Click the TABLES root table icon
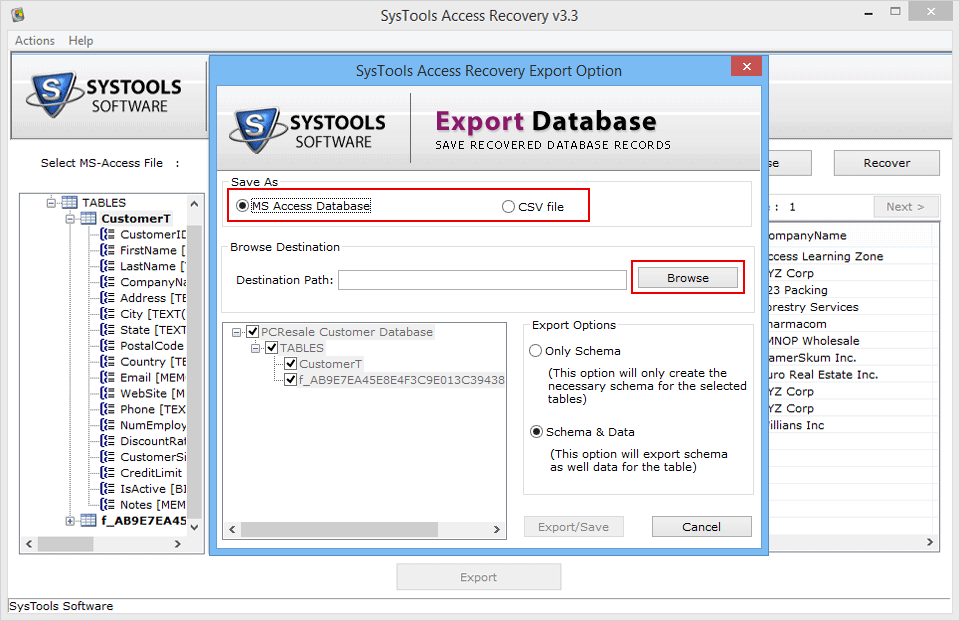Image resolution: width=960 pixels, height=621 pixels. 69,202
